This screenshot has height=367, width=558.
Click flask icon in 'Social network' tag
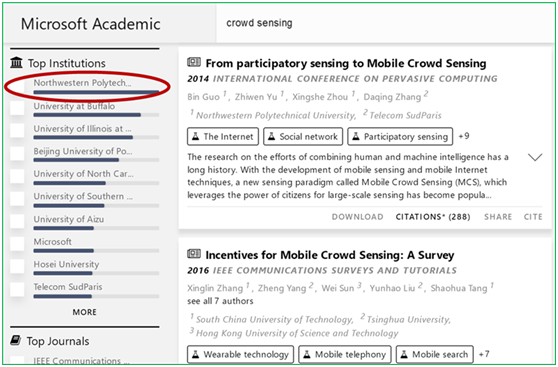click(x=272, y=137)
